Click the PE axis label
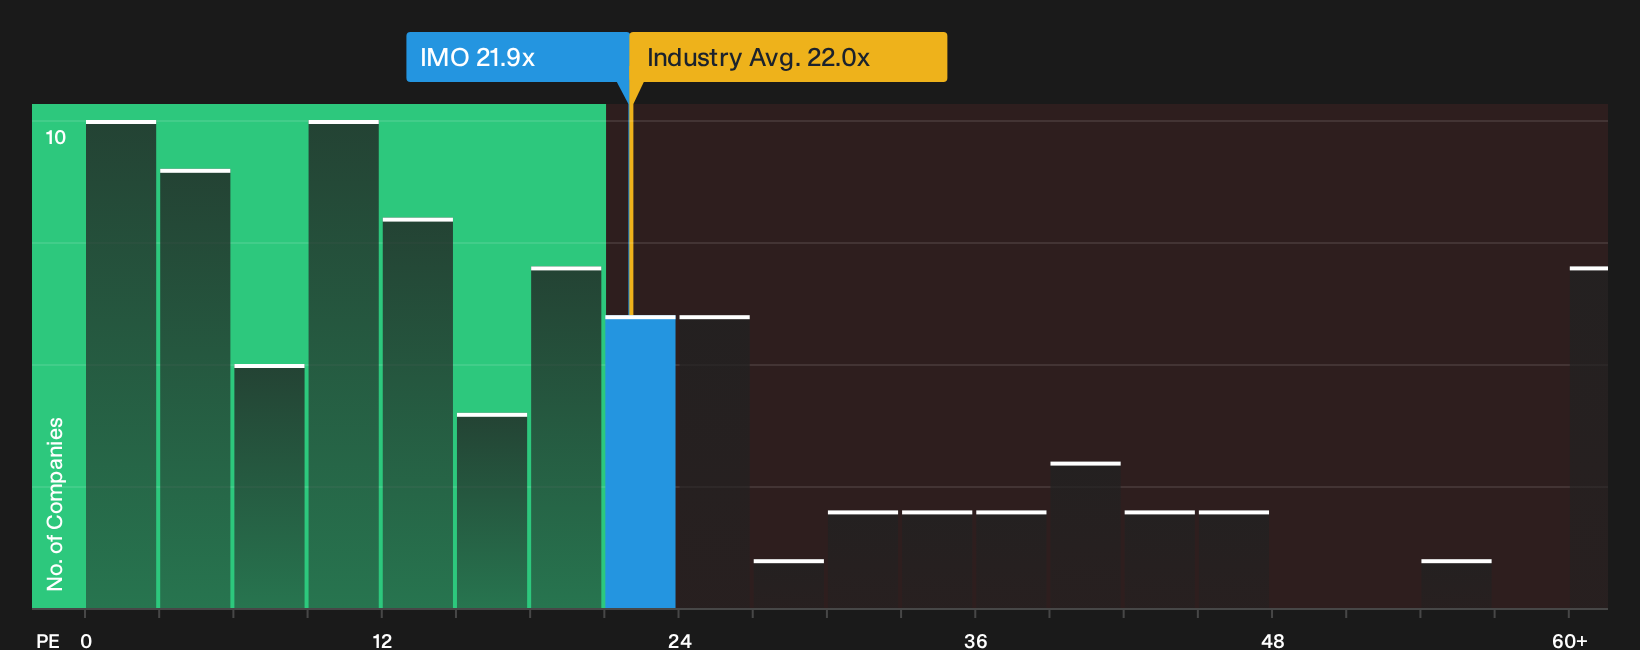Screen dimensions: 1640x650 click(48, 640)
